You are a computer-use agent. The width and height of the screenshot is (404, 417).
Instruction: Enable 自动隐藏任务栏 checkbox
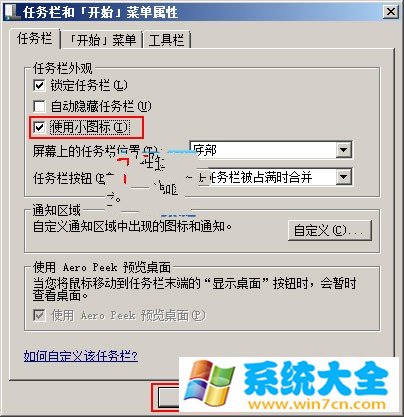pyautogui.click(x=39, y=106)
